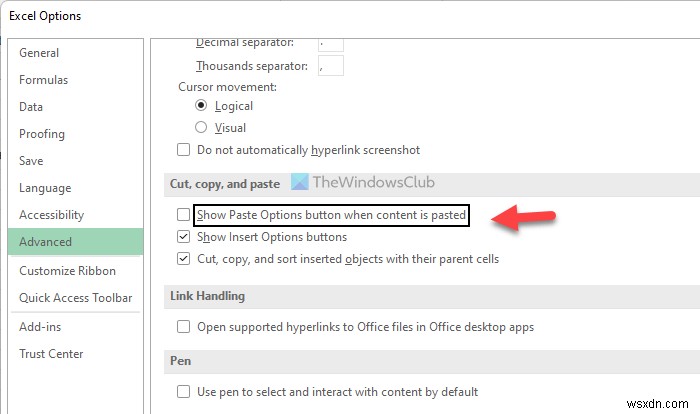Enable Show Paste Options button checkbox
The width and height of the screenshot is (700, 414).
coord(183,215)
